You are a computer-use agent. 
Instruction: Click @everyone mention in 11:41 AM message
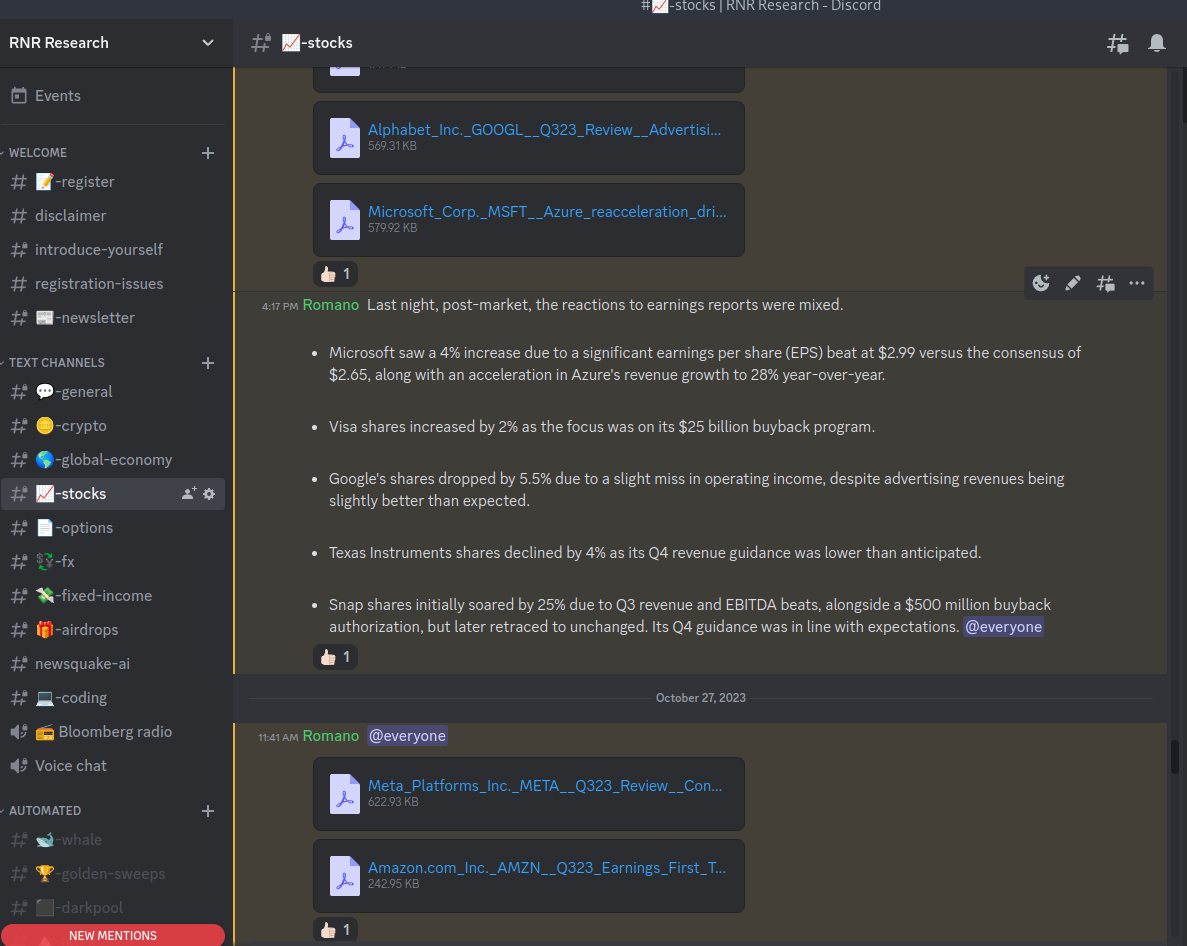click(x=407, y=736)
